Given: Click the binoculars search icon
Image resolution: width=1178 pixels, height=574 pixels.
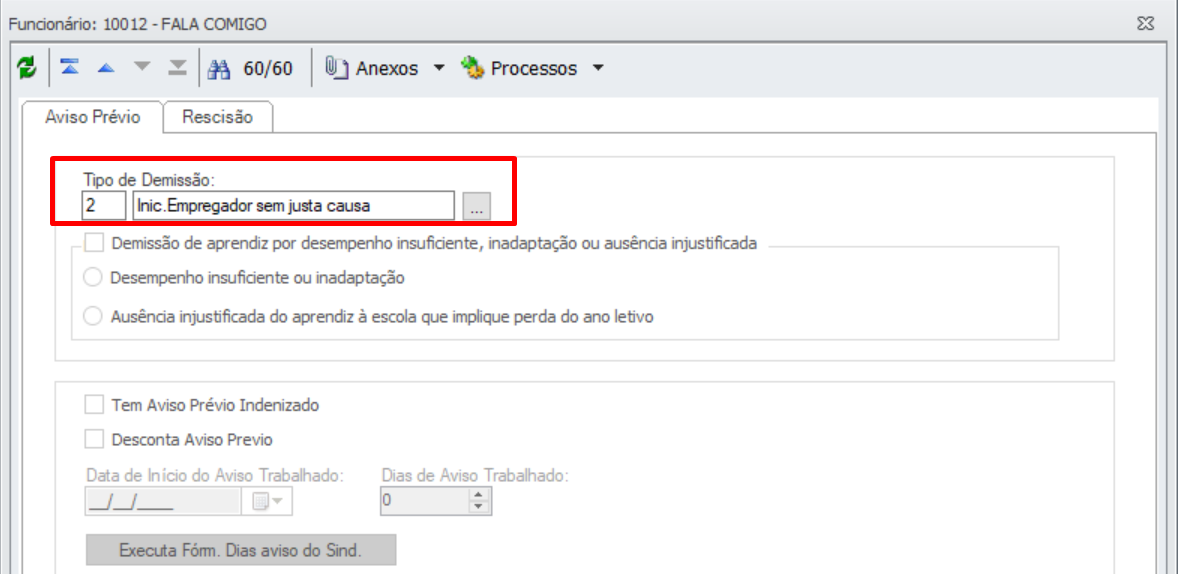Looking at the screenshot, I should (219, 68).
